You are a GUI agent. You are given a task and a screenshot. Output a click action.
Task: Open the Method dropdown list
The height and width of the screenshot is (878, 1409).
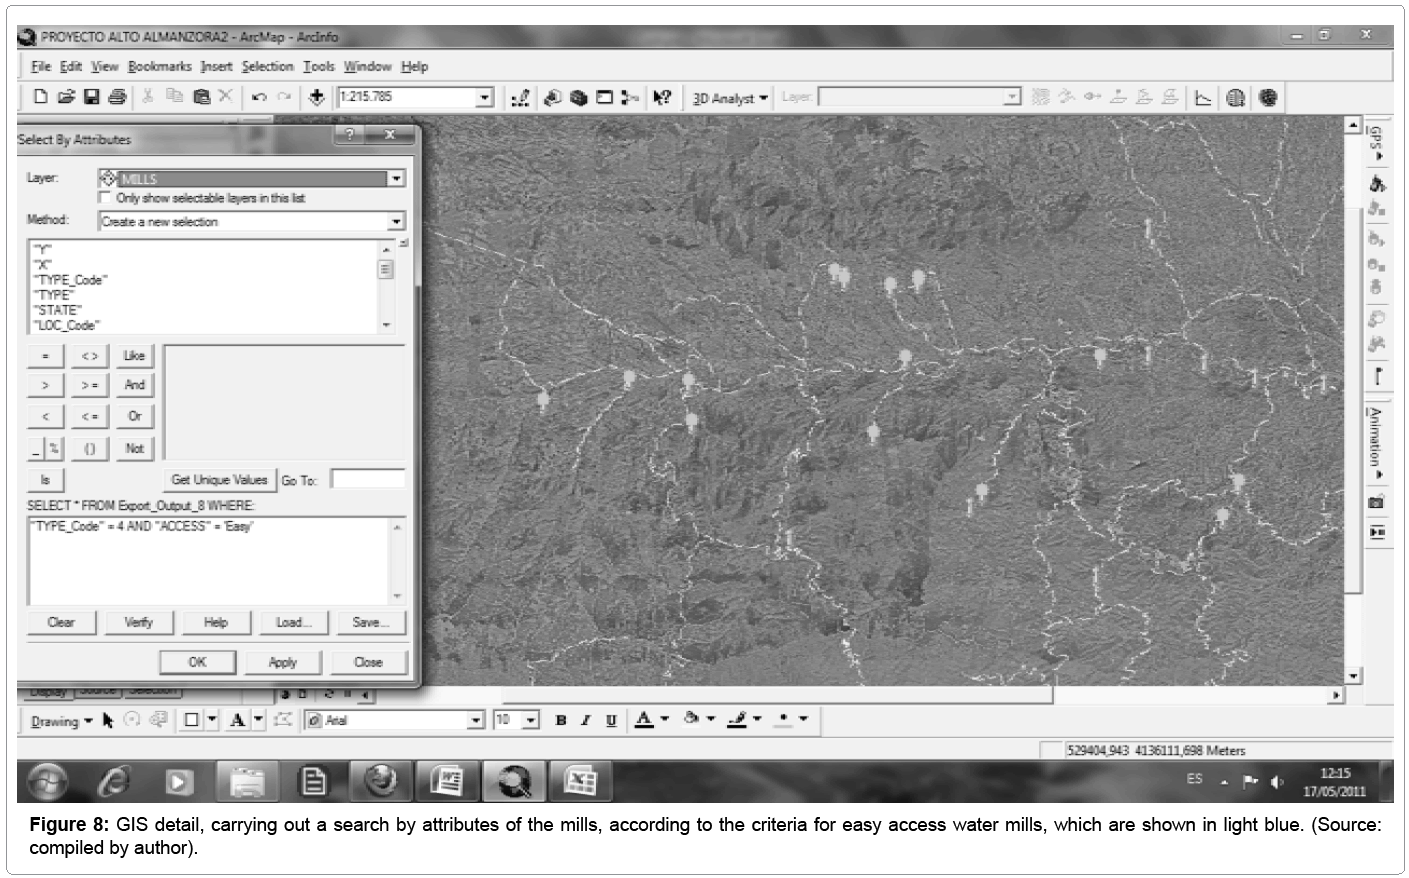[x=396, y=222]
